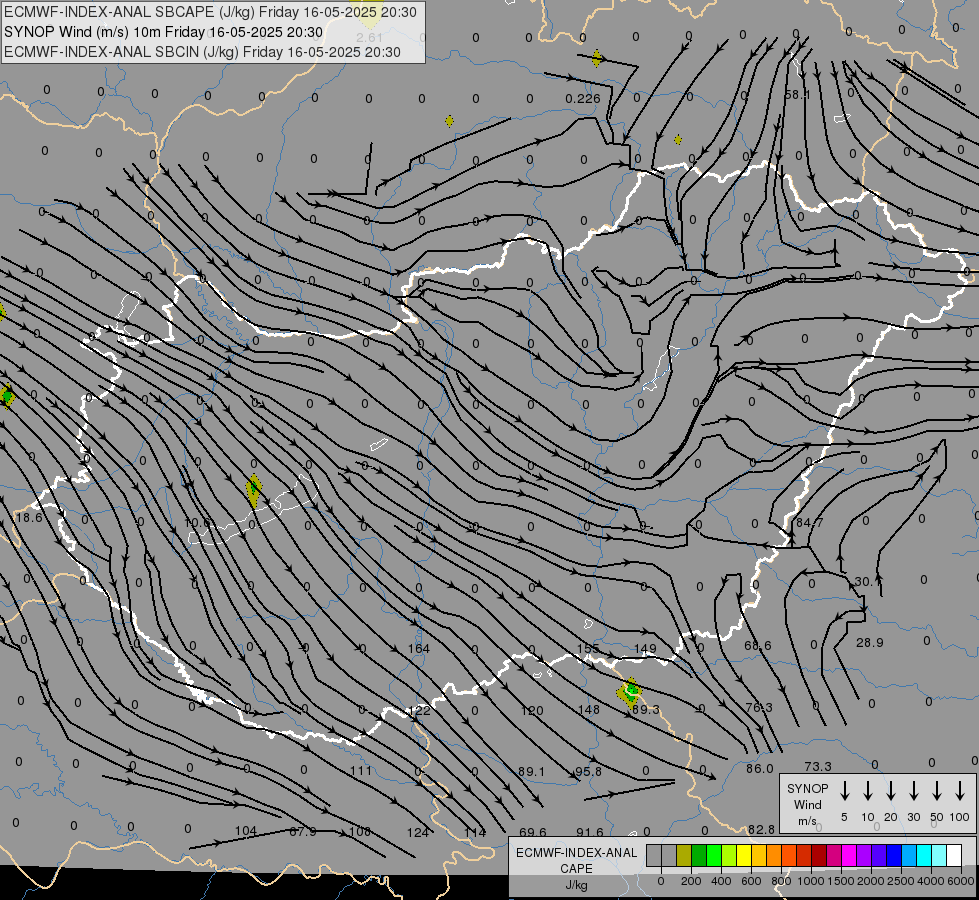979x900 pixels.
Task: Click the 30 m/s wind arrow in legend
Action: (x=913, y=791)
